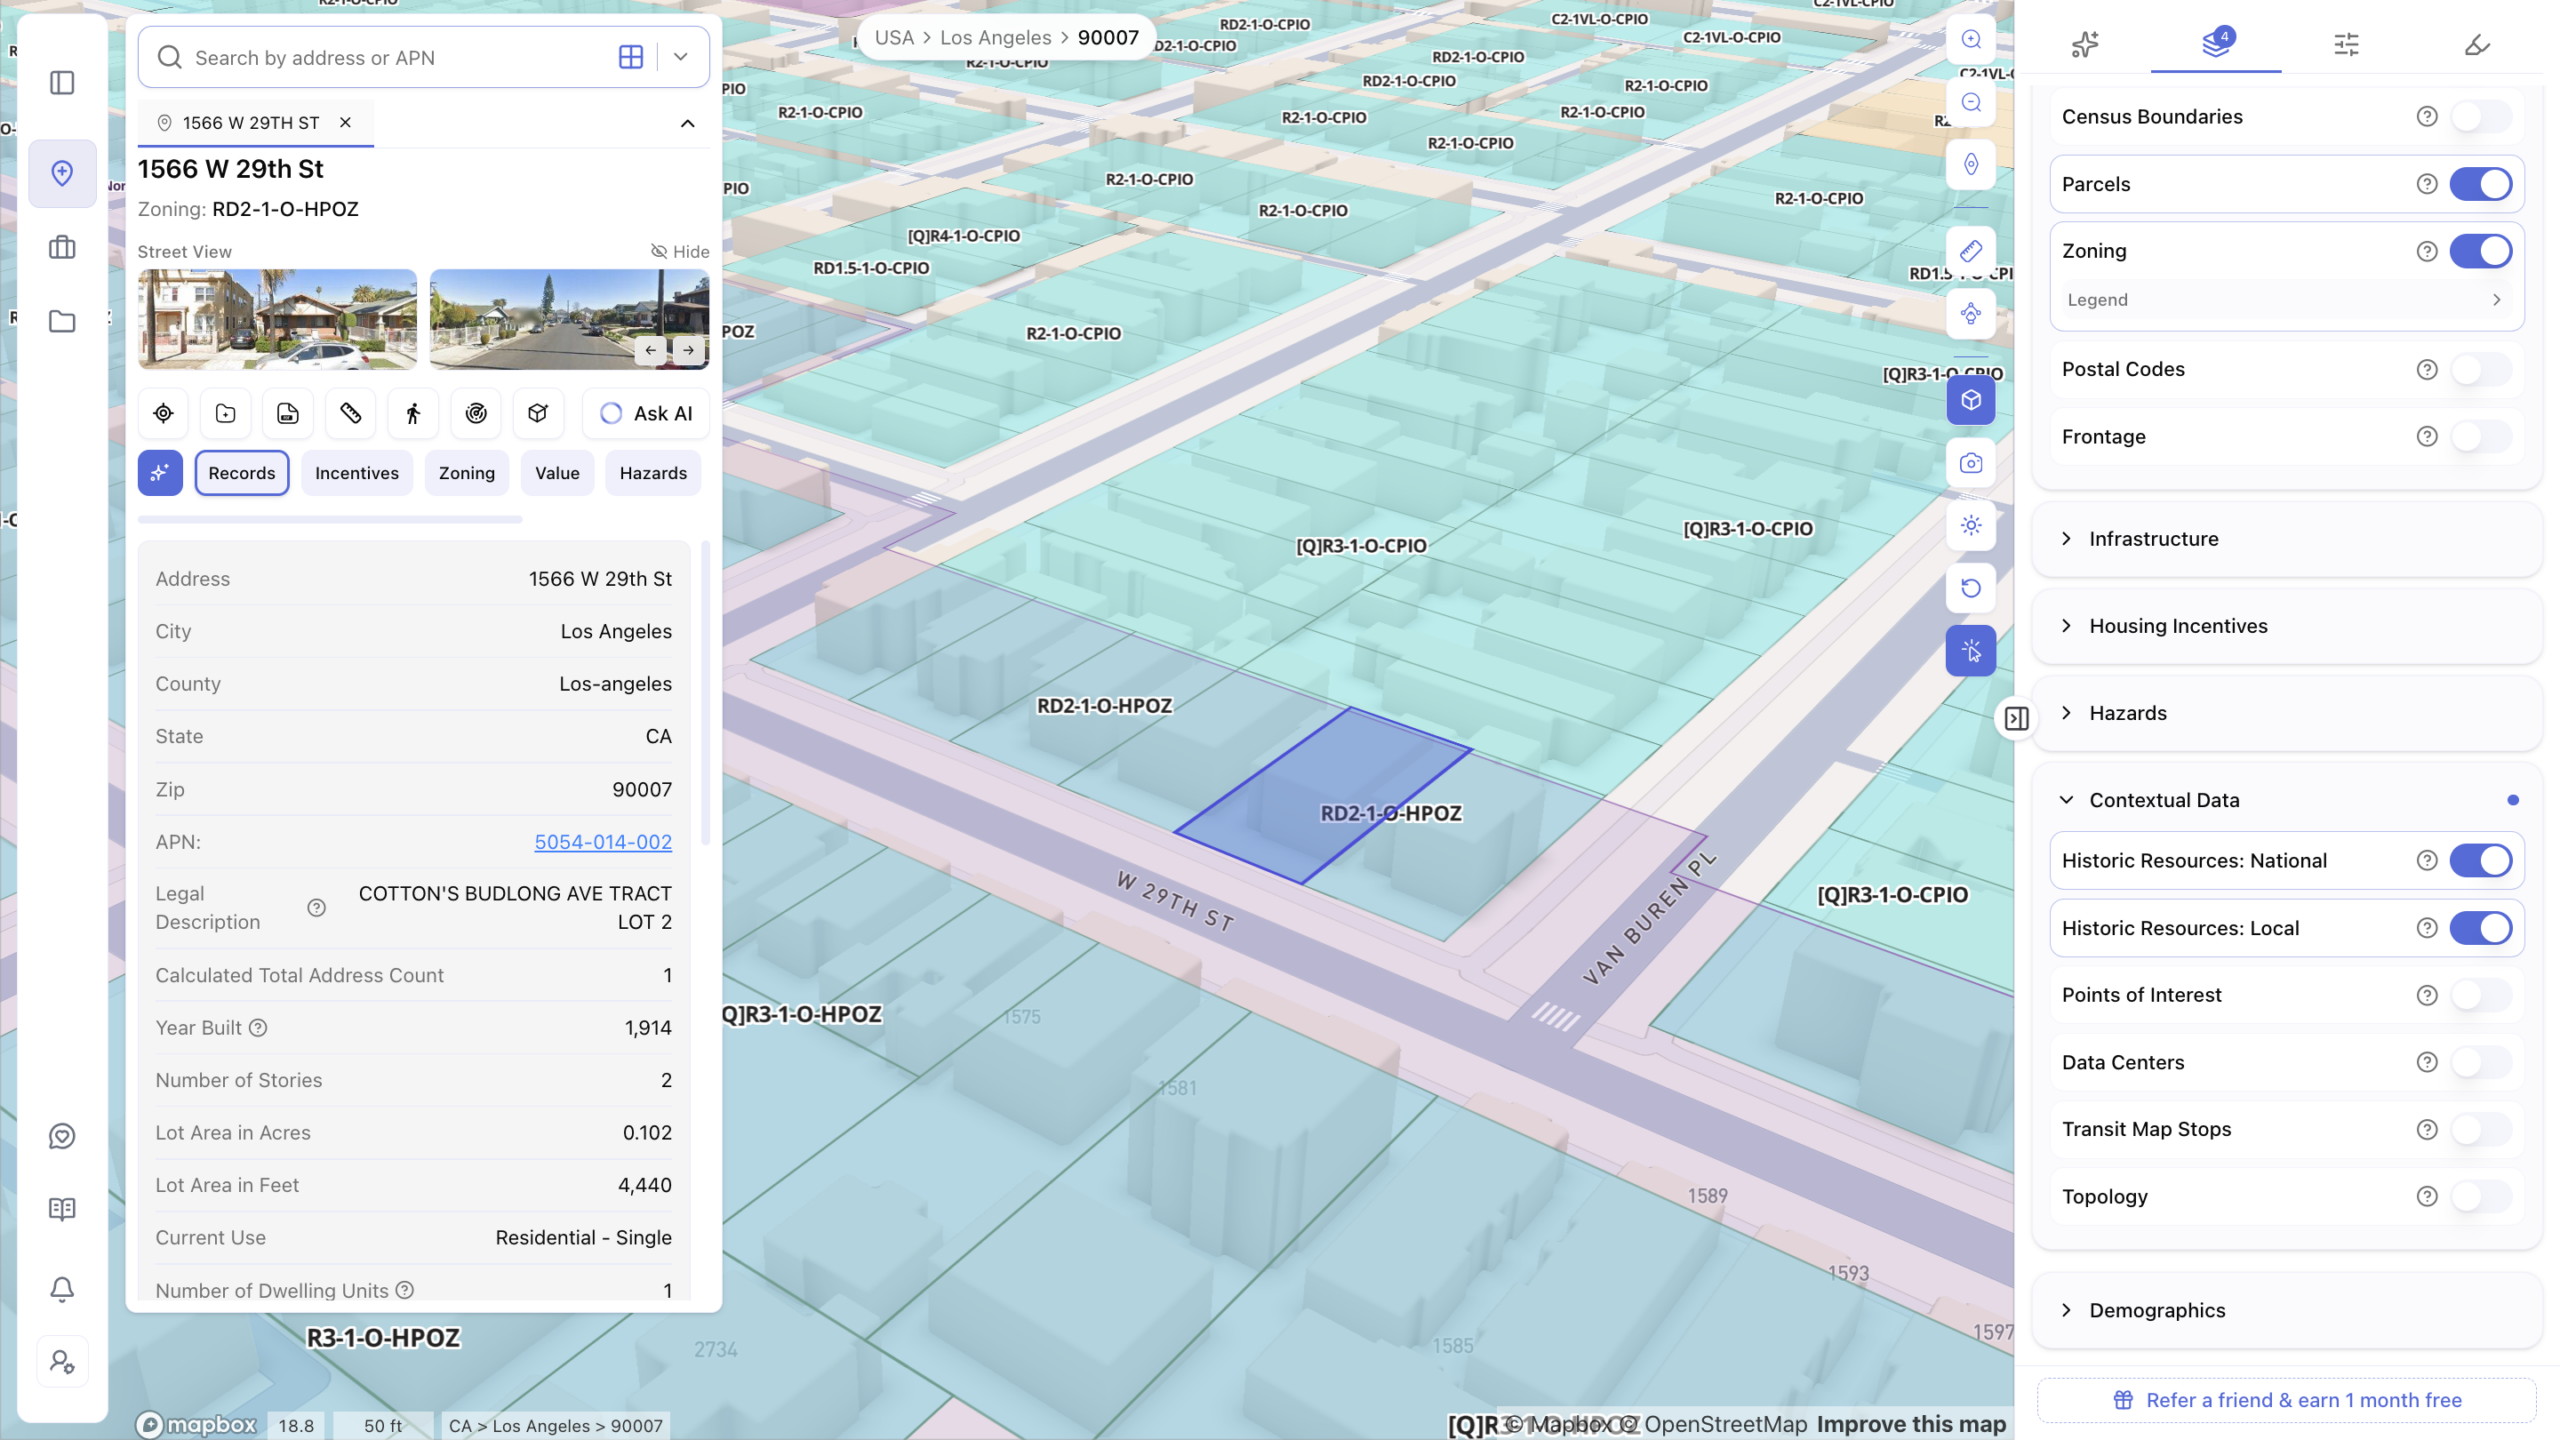Open the layers tab icon with badge
2560x1440 pixels.
coord(2216,44)
